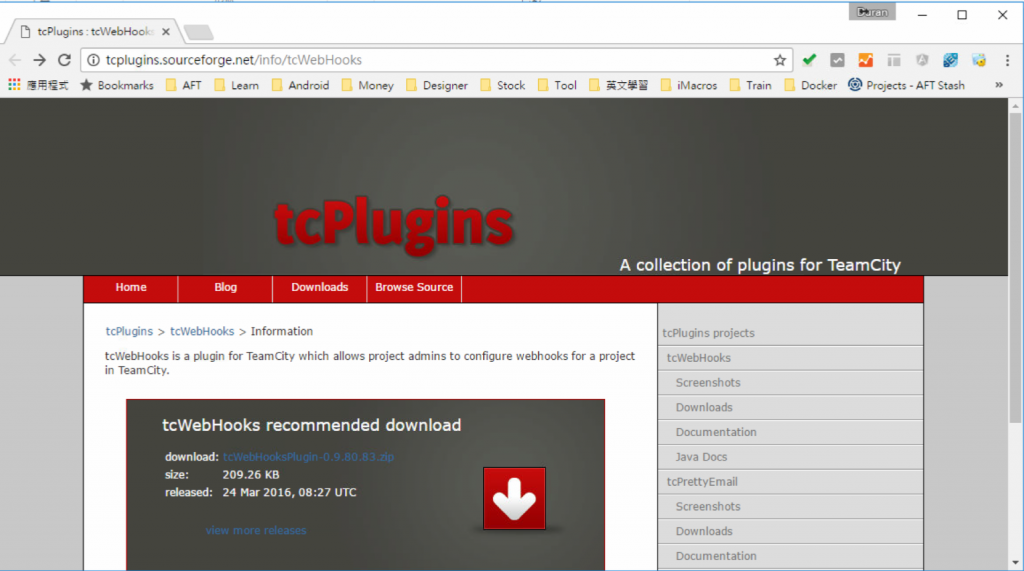View site information icon in address bar
The height and width of the screenshot is (571, 1024).
coord(93,60)
